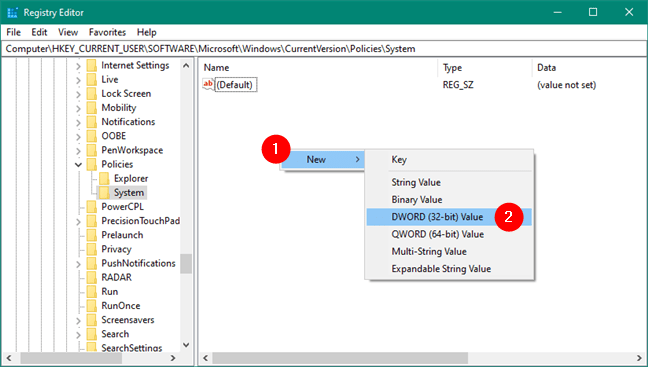Screen dimensions: 648x367
Task: Click the Notifications folder icon
Action: pyautogui.click(x=92, y=122)
